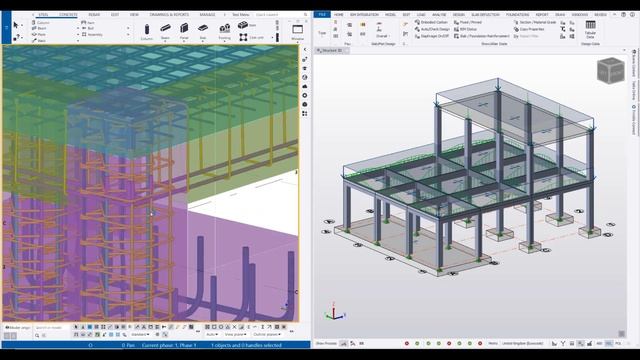Click the Current phase status text
640x360 pixels.
(x=169, y=345)
